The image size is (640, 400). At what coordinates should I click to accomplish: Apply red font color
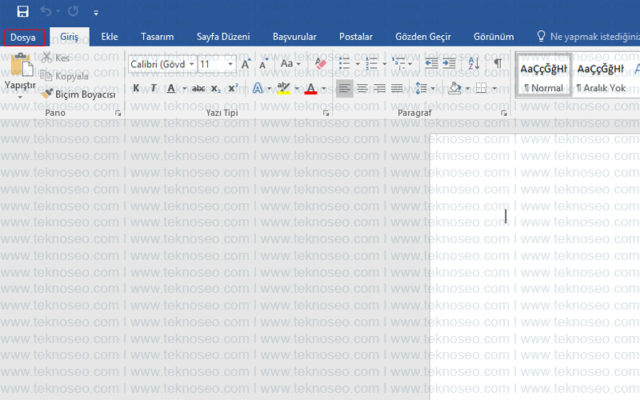tap(311, 88)
